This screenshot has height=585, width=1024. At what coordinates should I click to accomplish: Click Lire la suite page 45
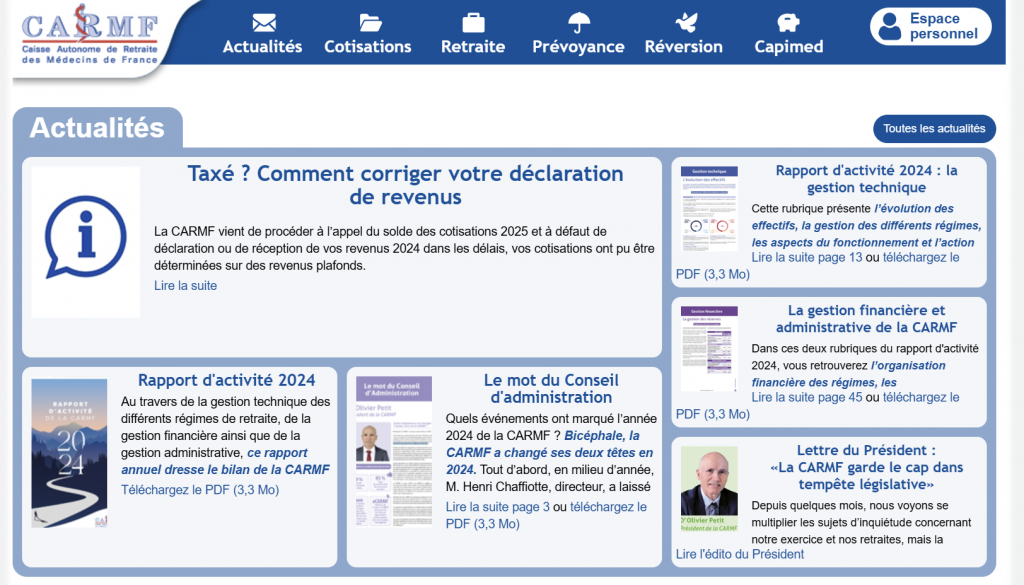(x=807, y=397)
